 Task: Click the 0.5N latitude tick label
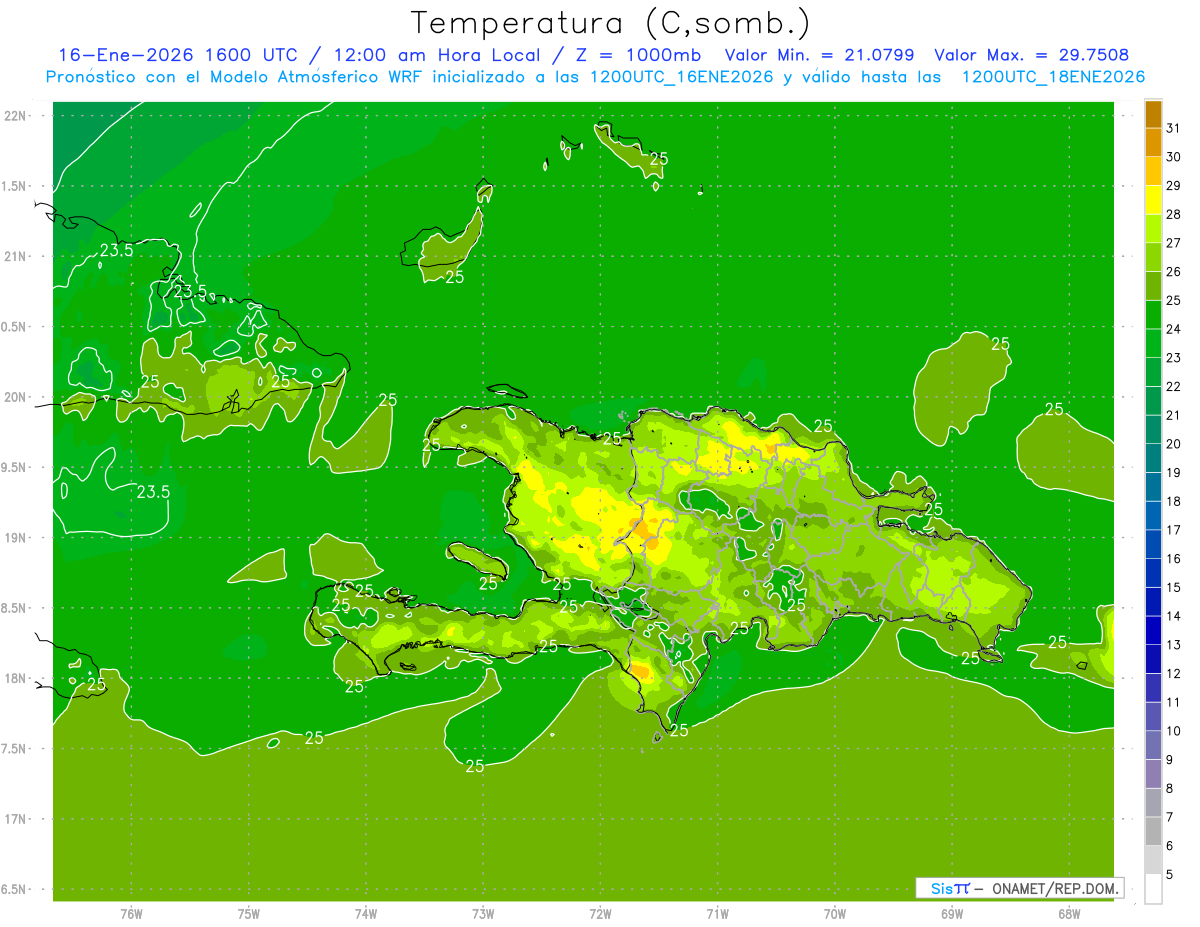14,327
